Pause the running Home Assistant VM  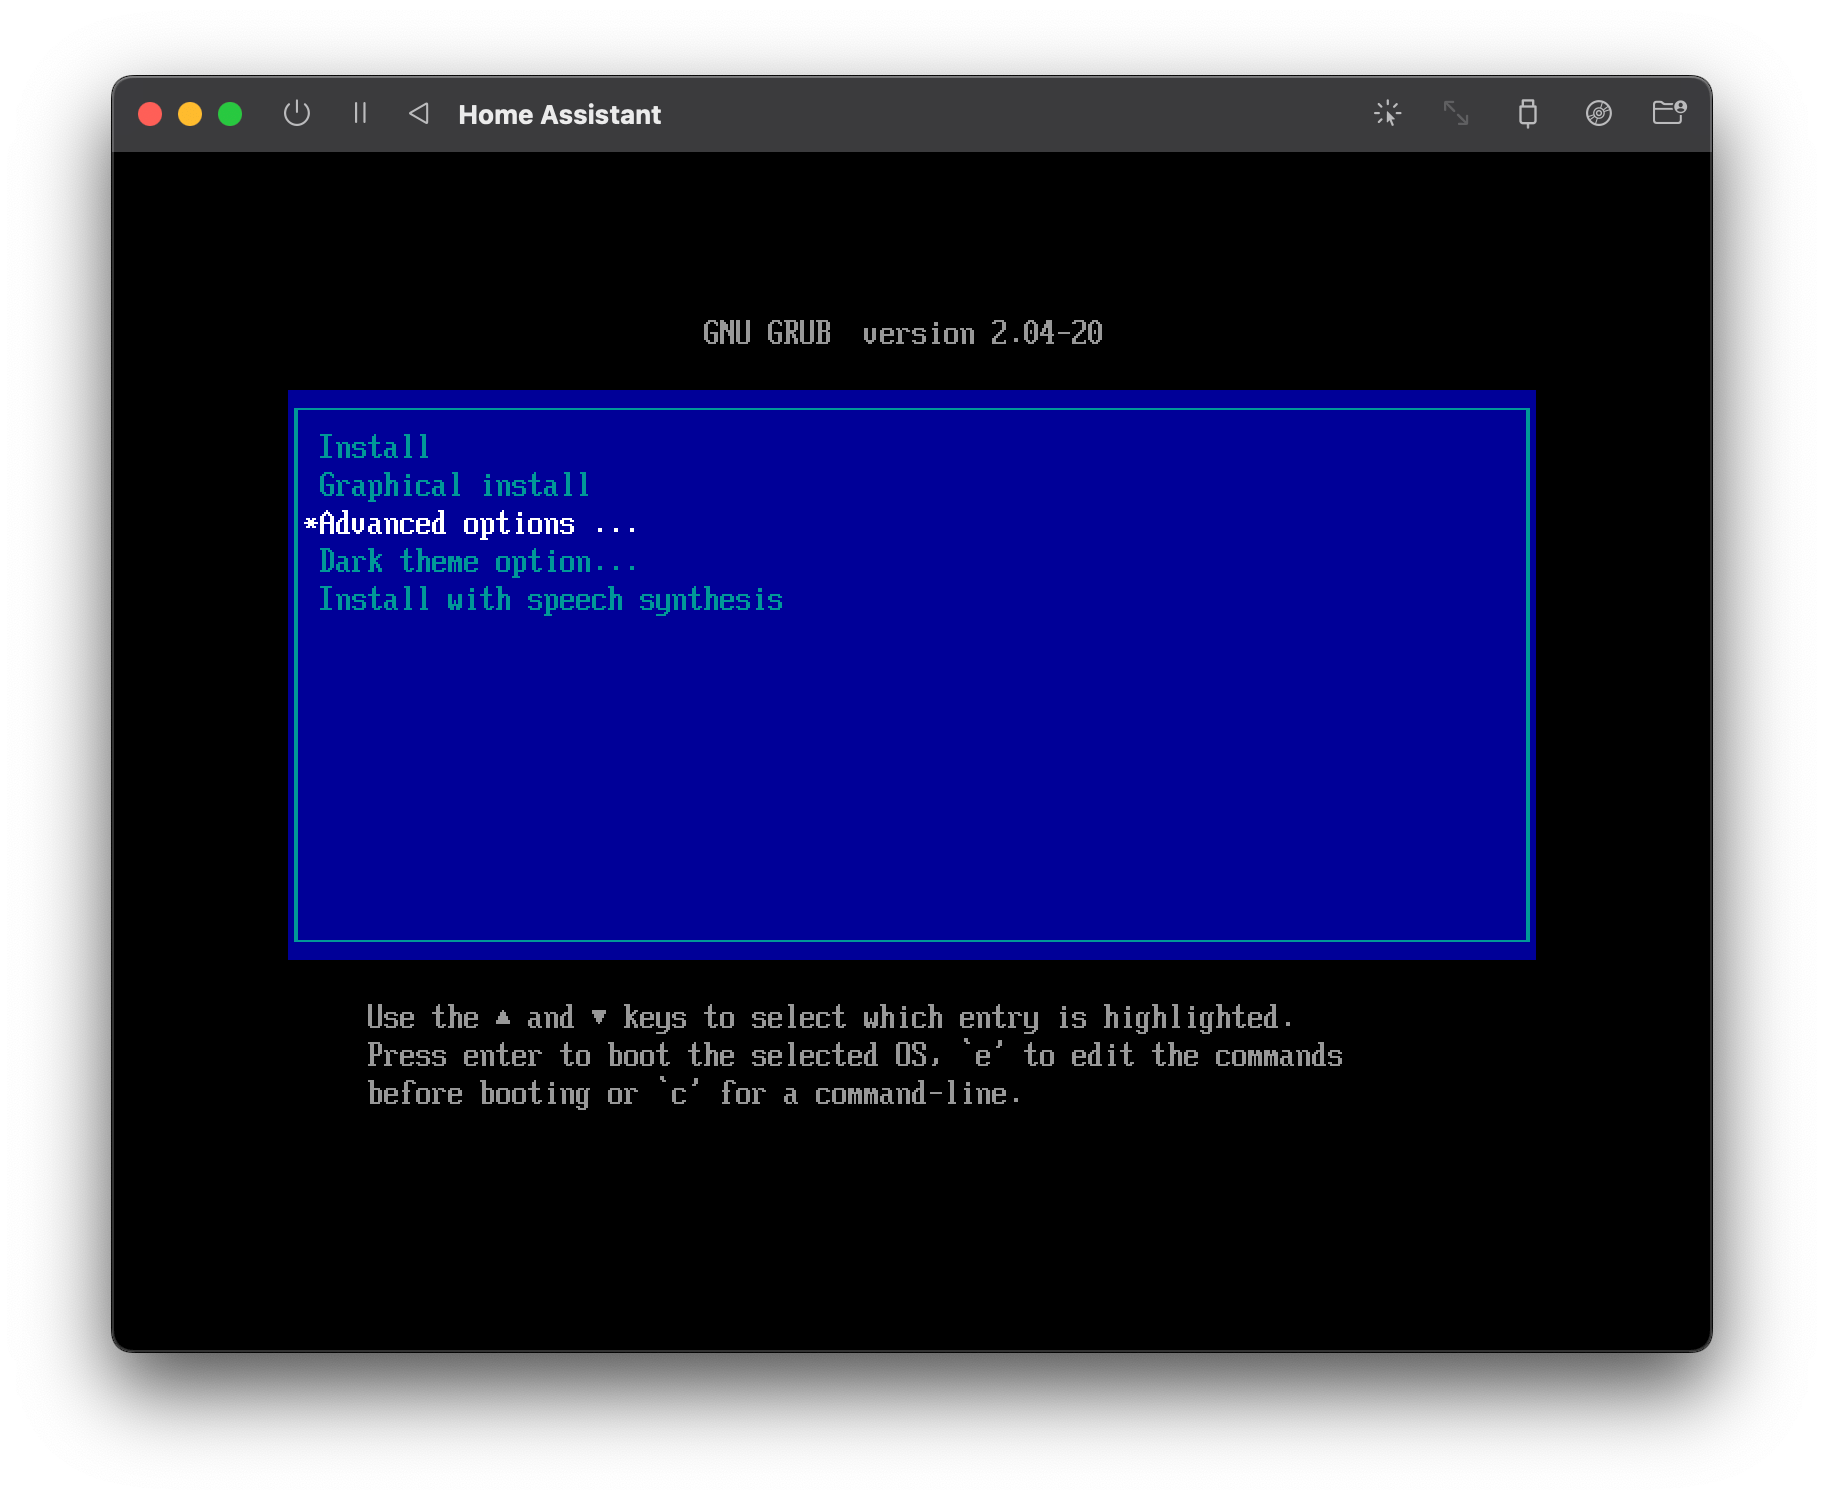(361, 113)
